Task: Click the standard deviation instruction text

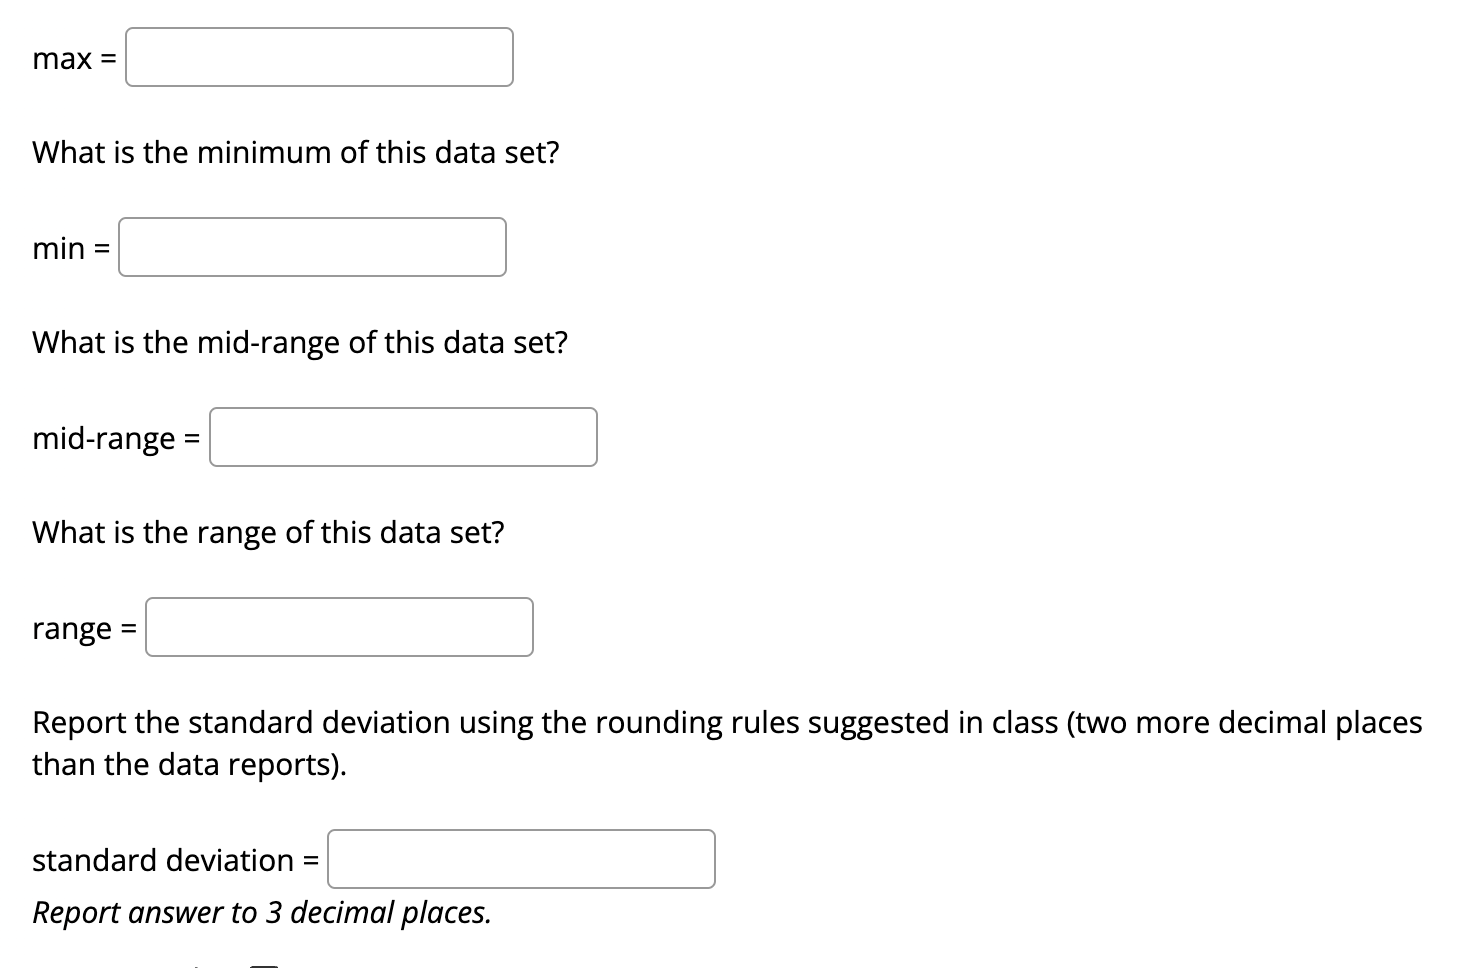Action: click(726, 742)
